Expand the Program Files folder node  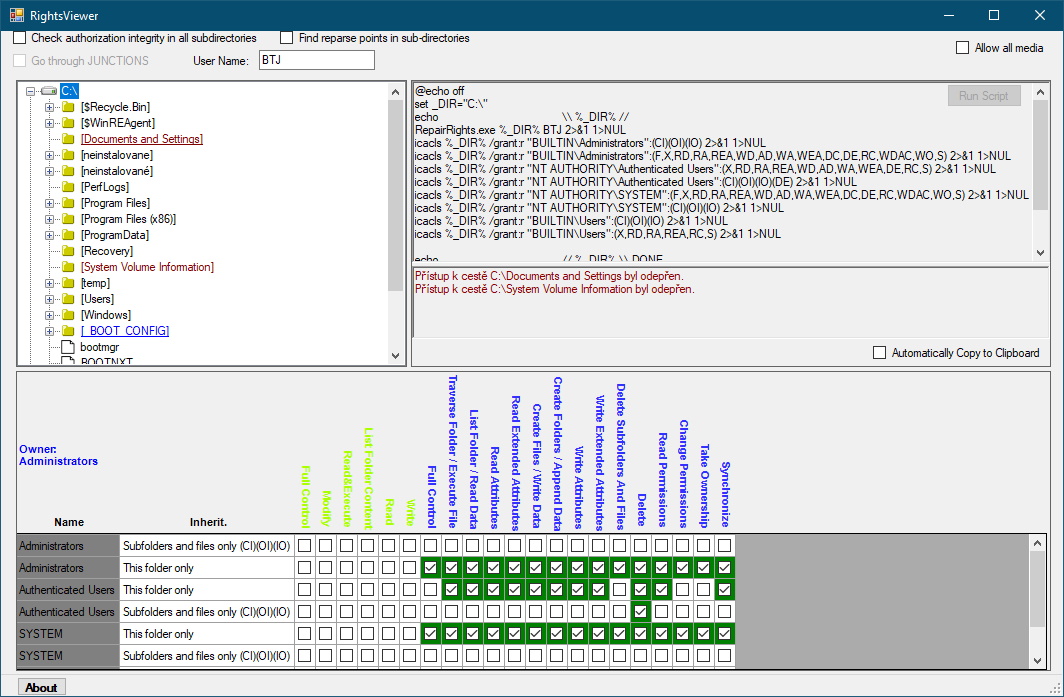click(49, 203)
